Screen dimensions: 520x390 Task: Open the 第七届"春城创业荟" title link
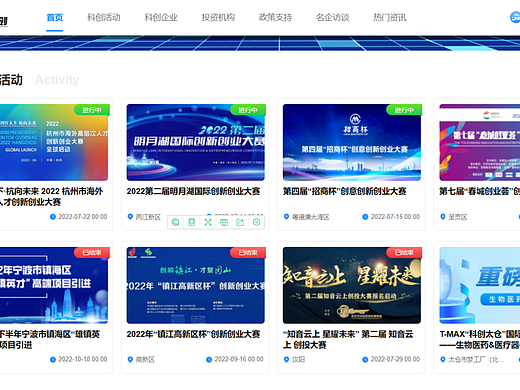480,191
